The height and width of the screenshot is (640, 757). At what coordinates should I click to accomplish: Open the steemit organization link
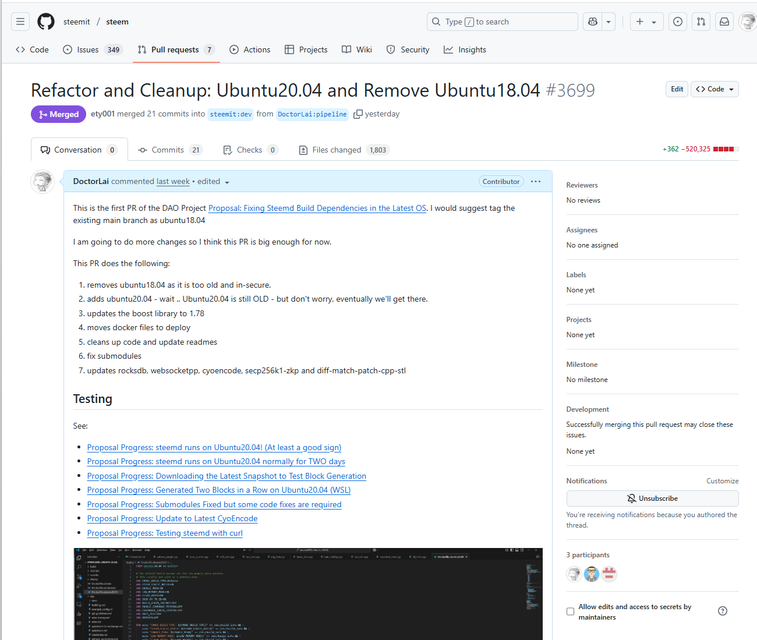point(76,22)
